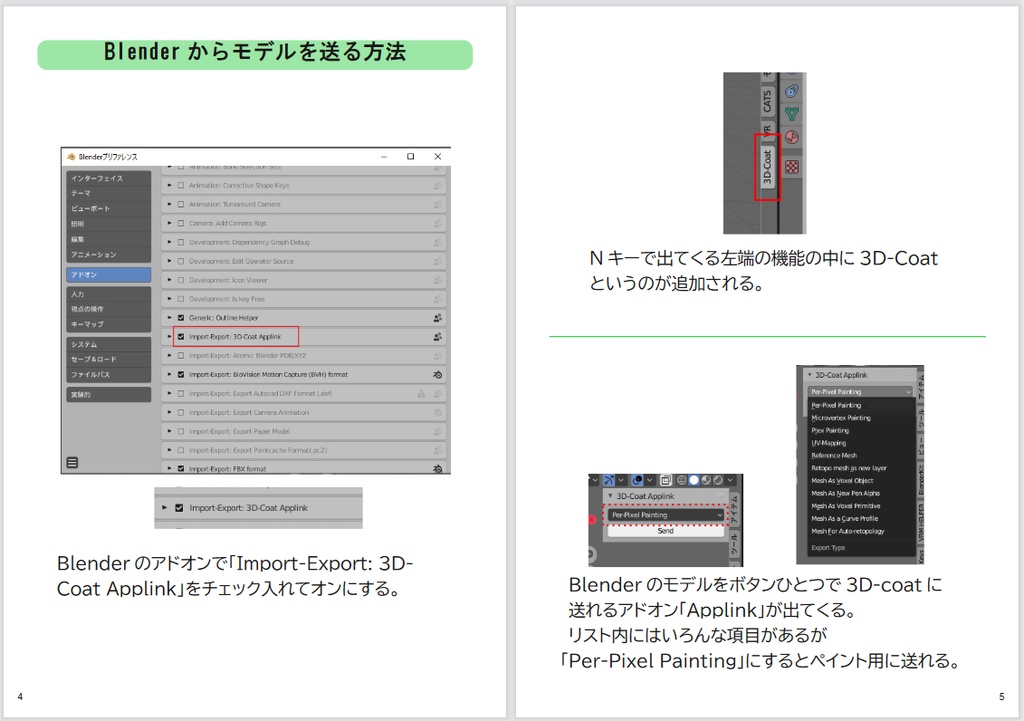The height and width of the screenshot is (721, 1024).
Task: Toggle the X-ray icon in viewport header
Action: (666, 480)
